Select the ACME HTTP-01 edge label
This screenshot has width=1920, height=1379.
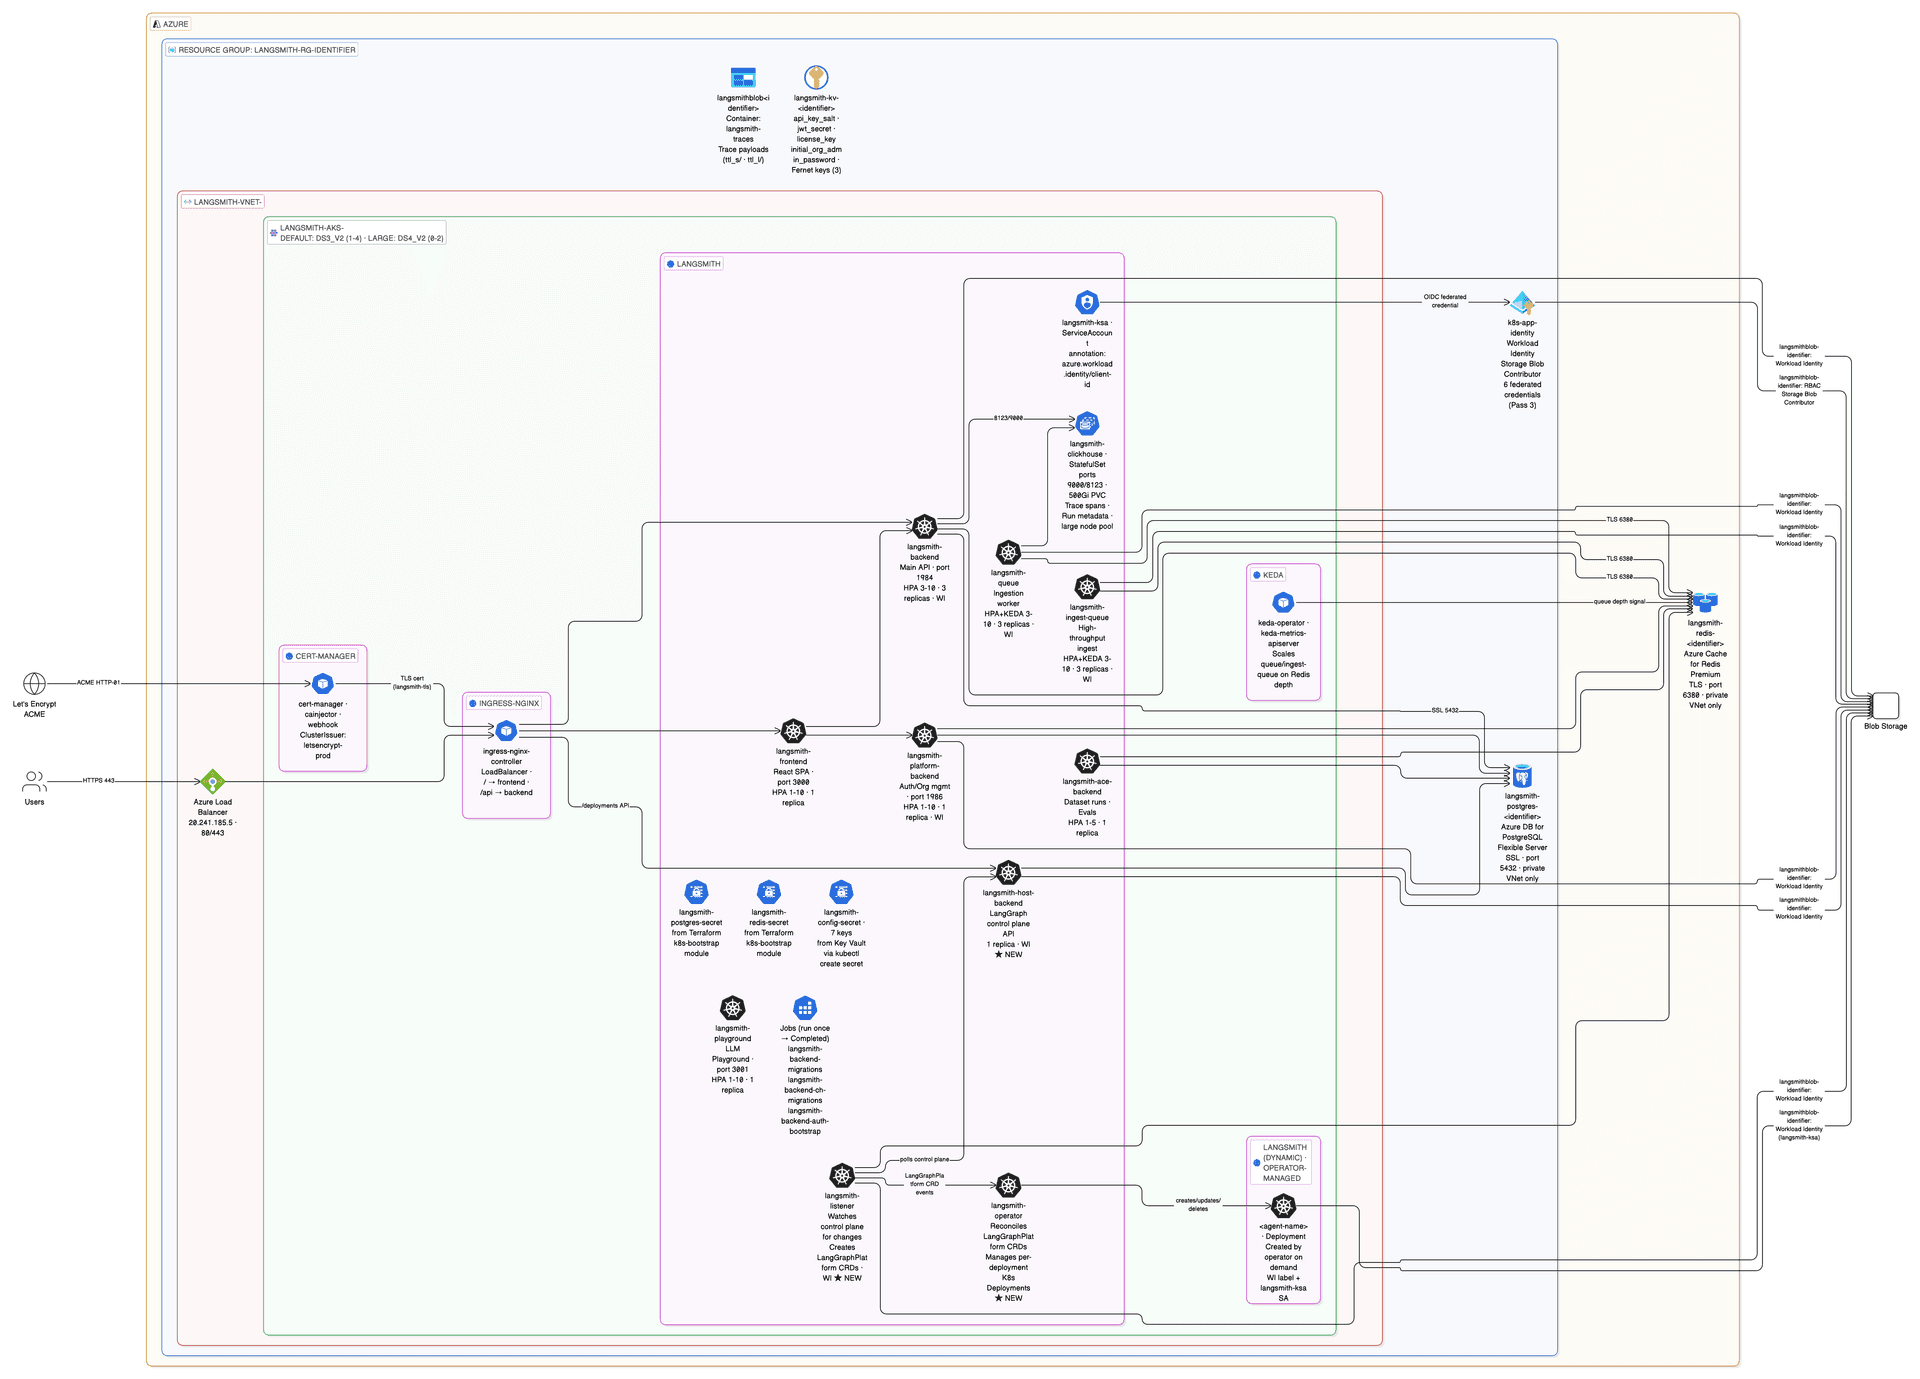tap(98, 683)
